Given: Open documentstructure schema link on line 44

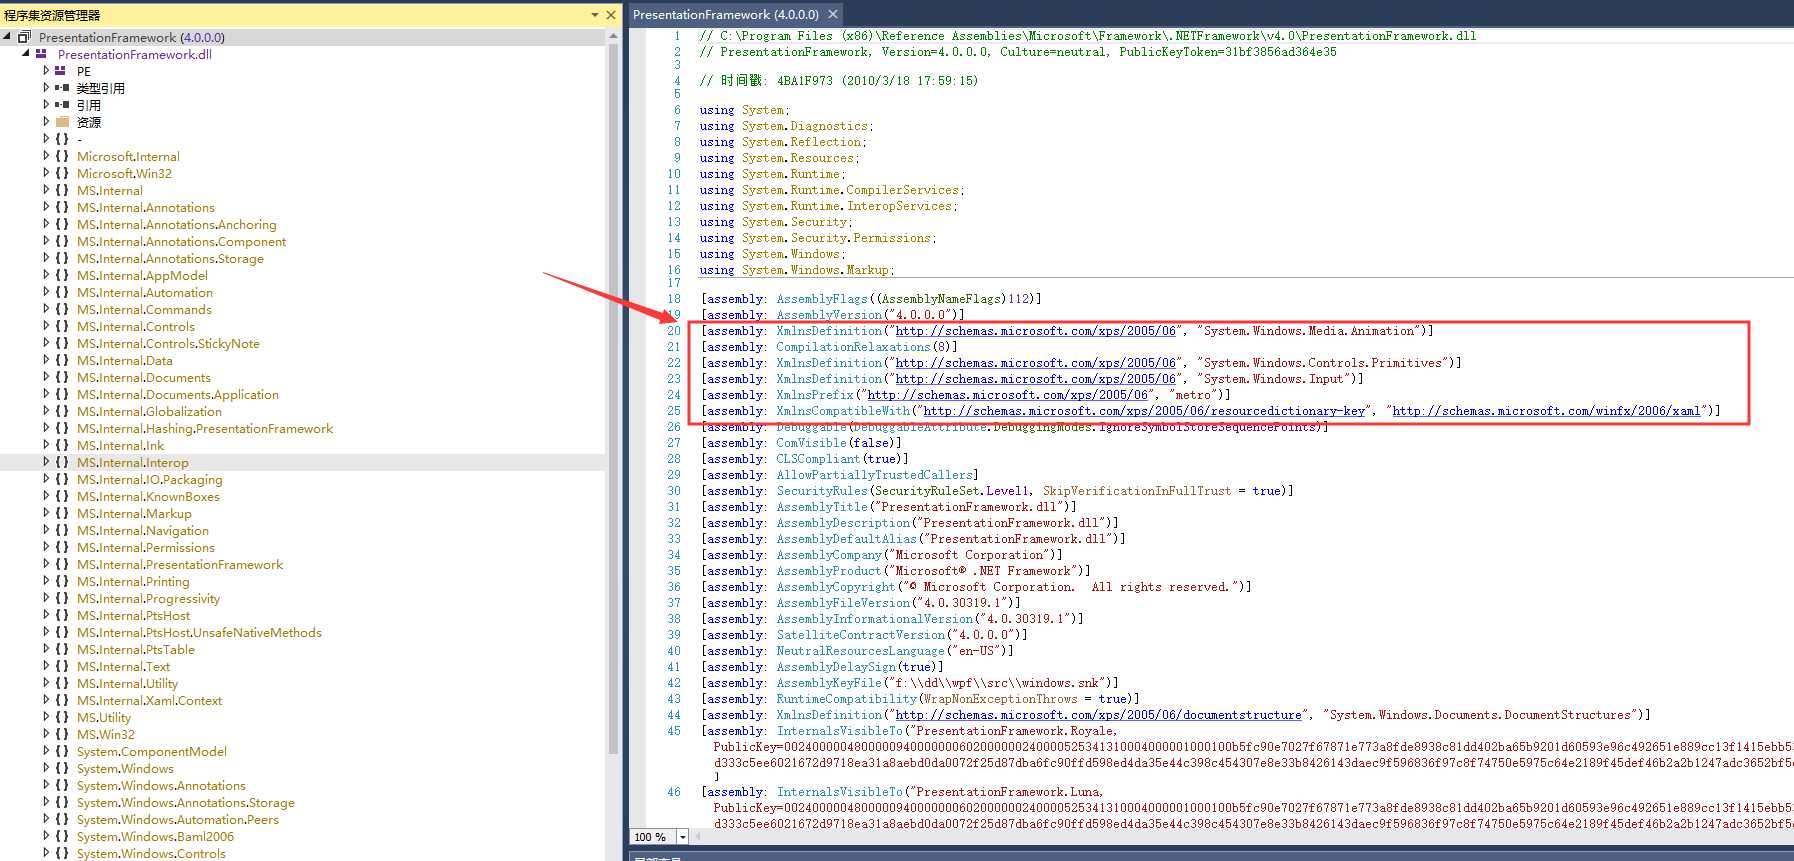Looking at the screenshot, I should 1098,715.
